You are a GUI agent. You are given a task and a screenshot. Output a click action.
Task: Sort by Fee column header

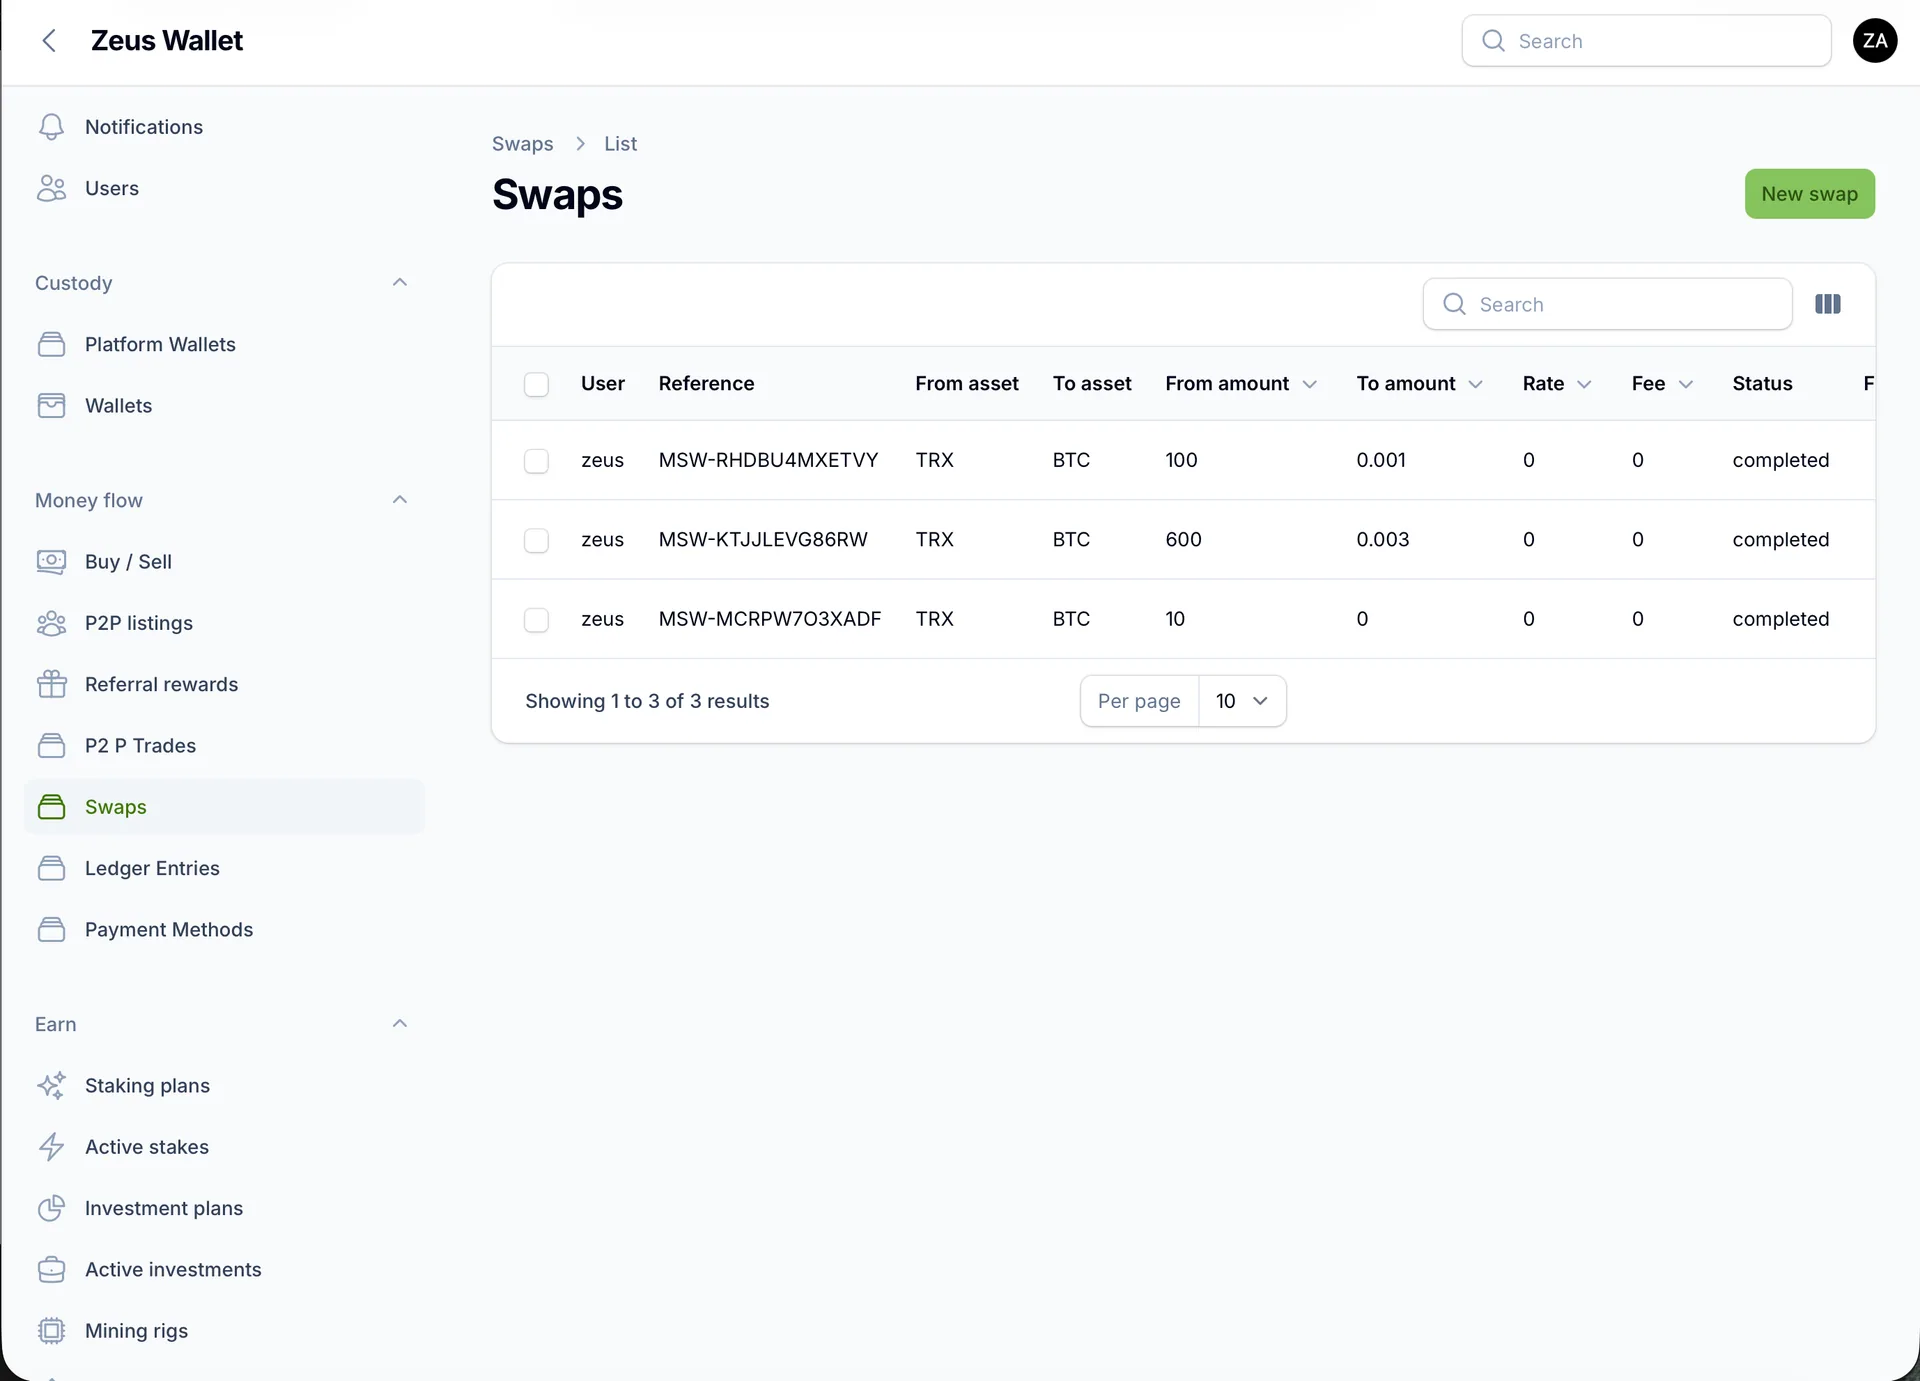point(1662,384)
